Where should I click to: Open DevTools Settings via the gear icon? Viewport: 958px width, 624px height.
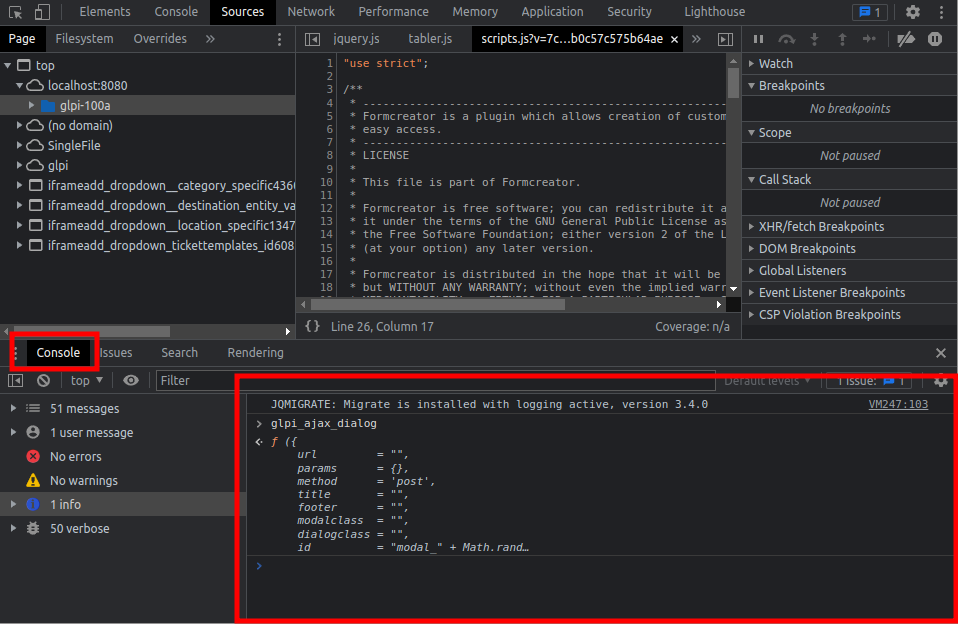coord(913,11)
